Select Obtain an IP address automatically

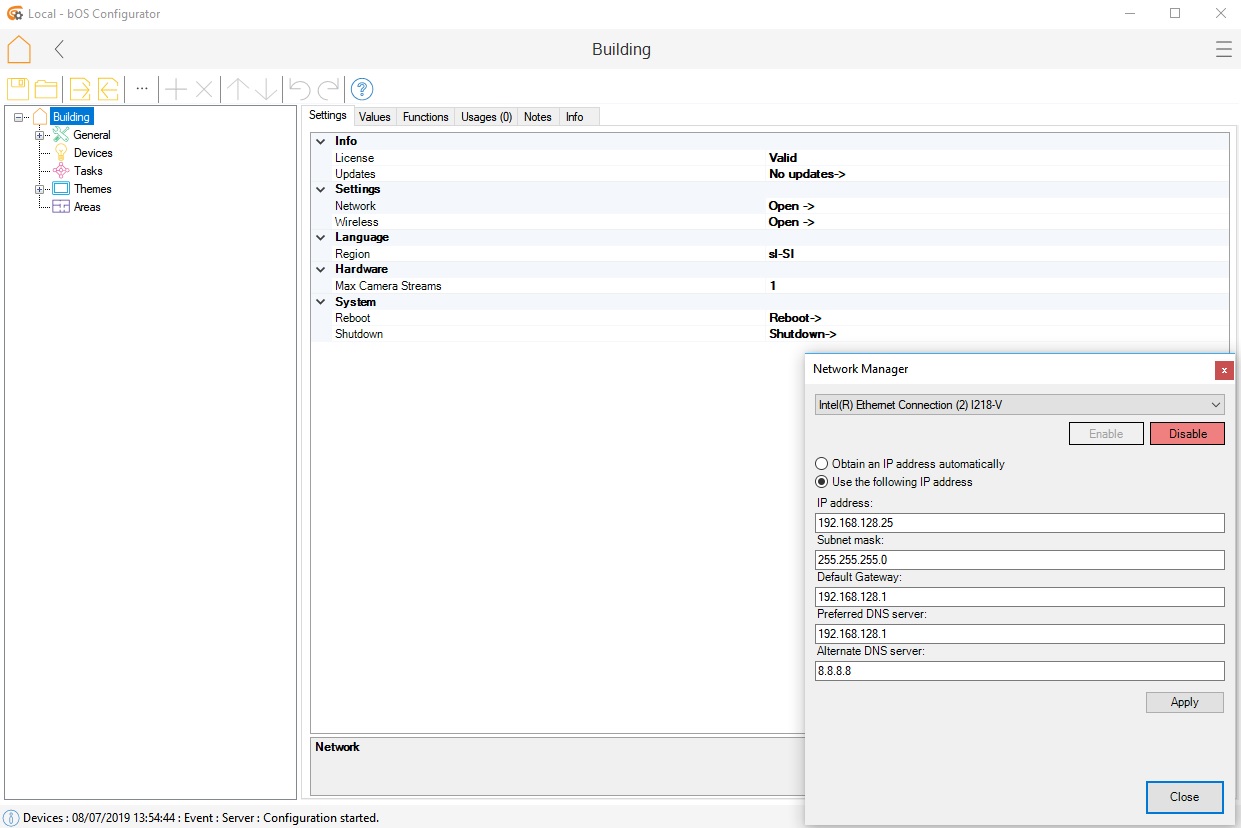(822, 464)
